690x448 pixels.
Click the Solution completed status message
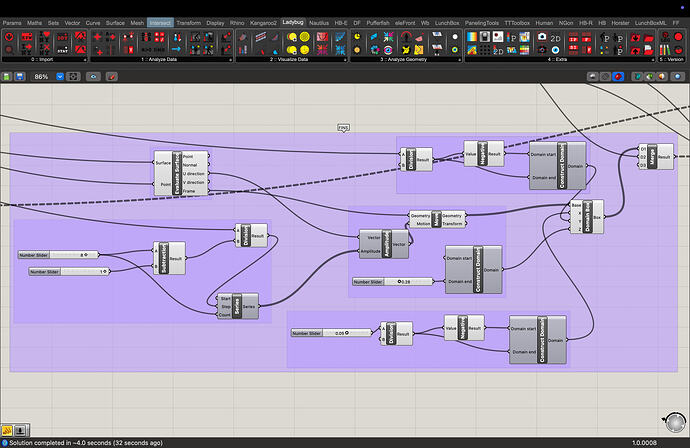pos(86,443)
